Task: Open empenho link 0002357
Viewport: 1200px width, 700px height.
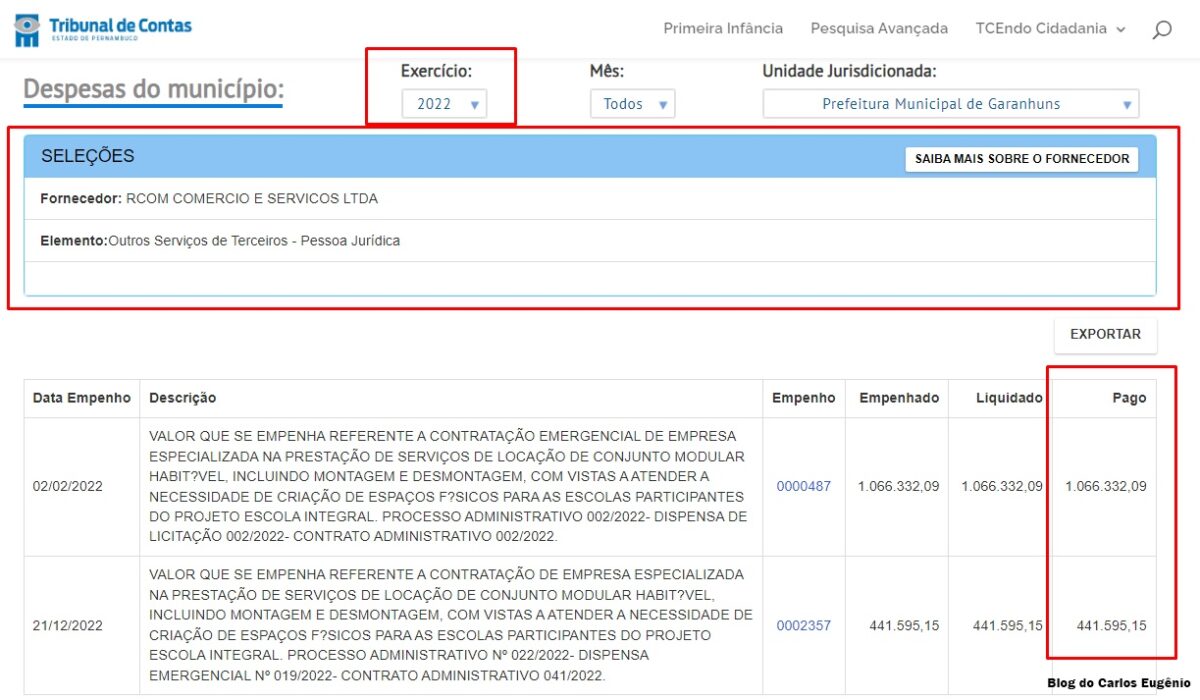Action: 803,626
